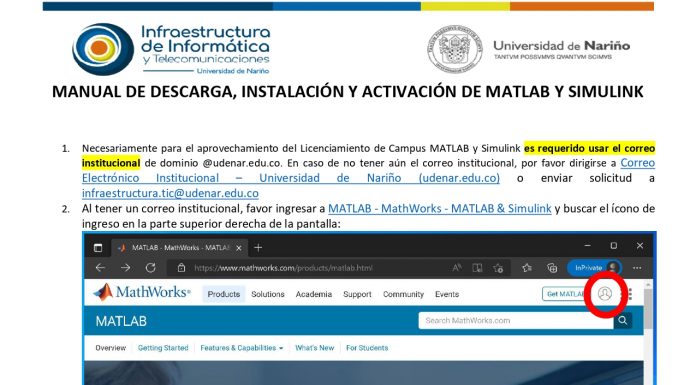Click the browser forward arrow
Screen dimensions: 696x385
pyautogui.click(x=126, y=268)
